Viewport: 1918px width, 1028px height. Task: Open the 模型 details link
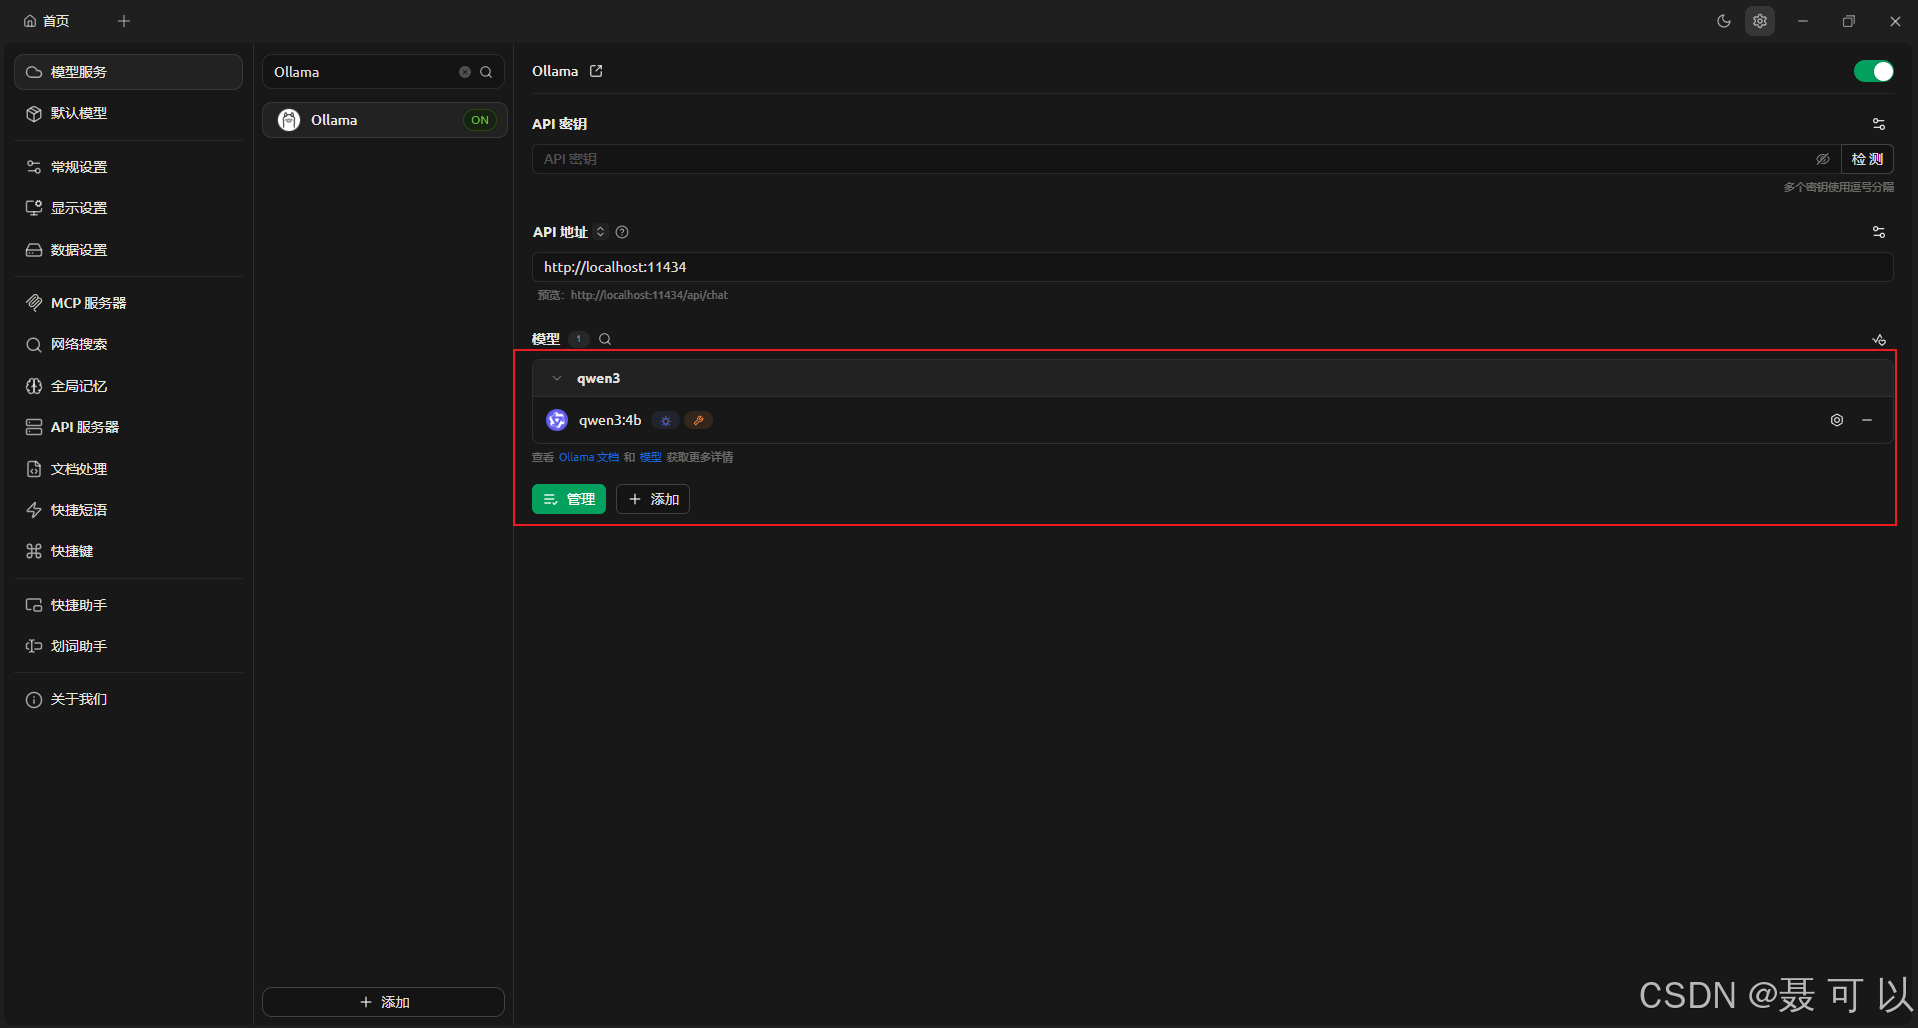pos(651,457)
